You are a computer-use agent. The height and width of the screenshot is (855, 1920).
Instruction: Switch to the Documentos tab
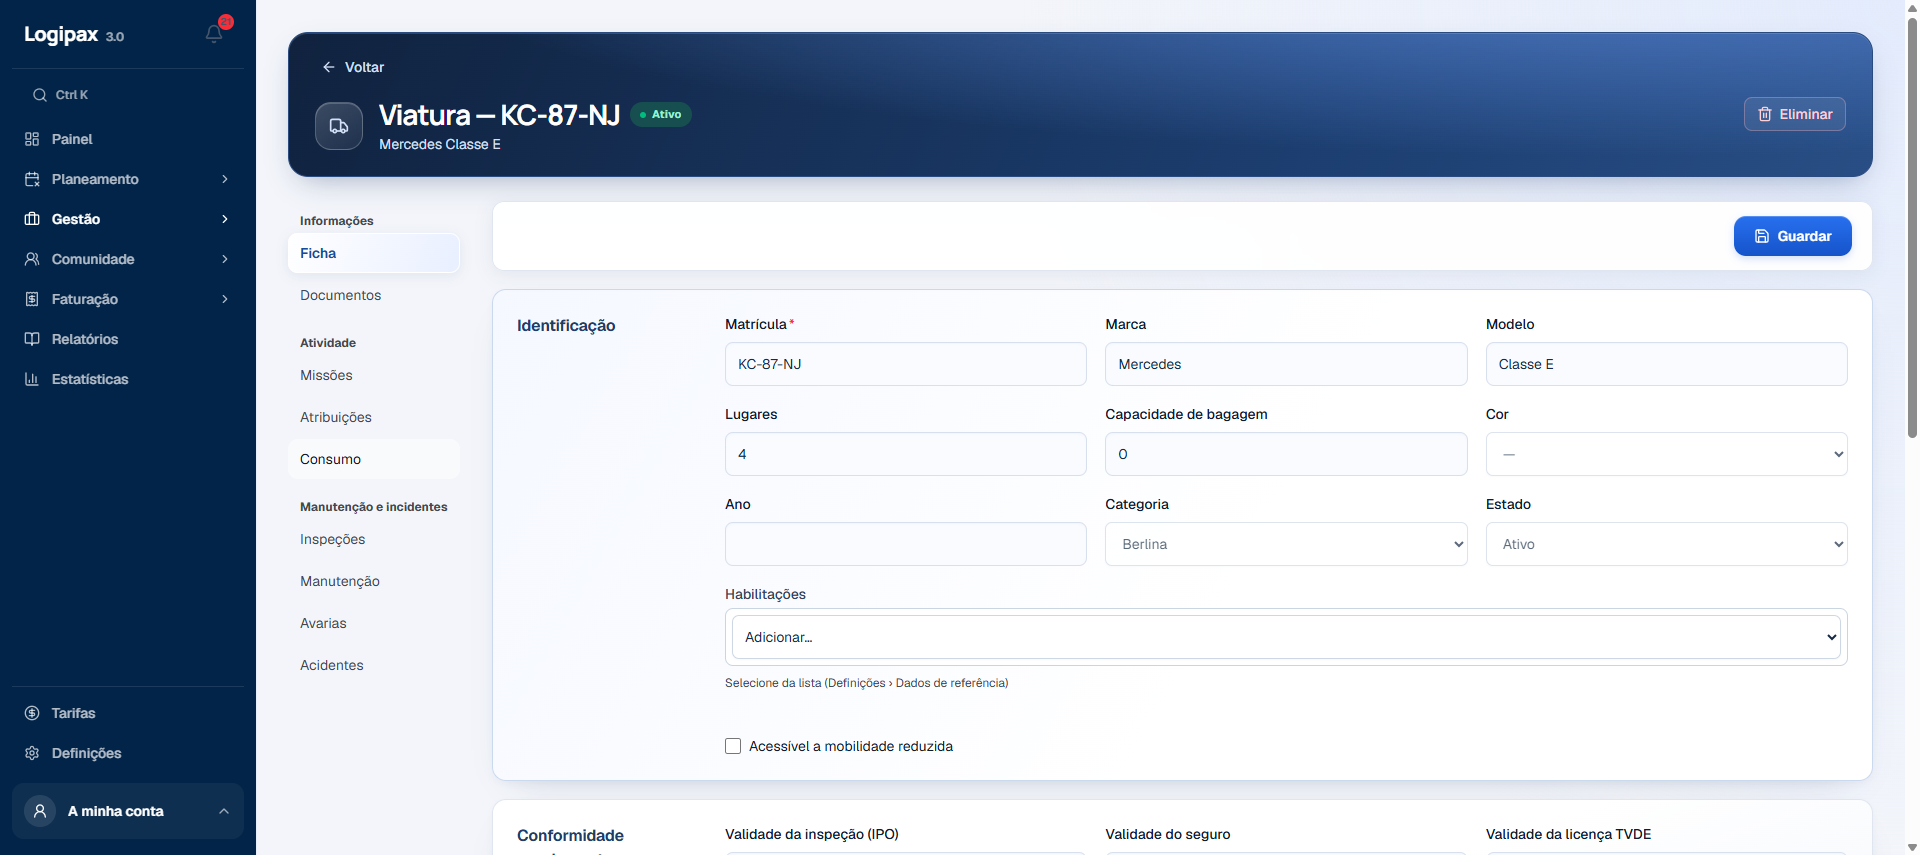point(374,295)
